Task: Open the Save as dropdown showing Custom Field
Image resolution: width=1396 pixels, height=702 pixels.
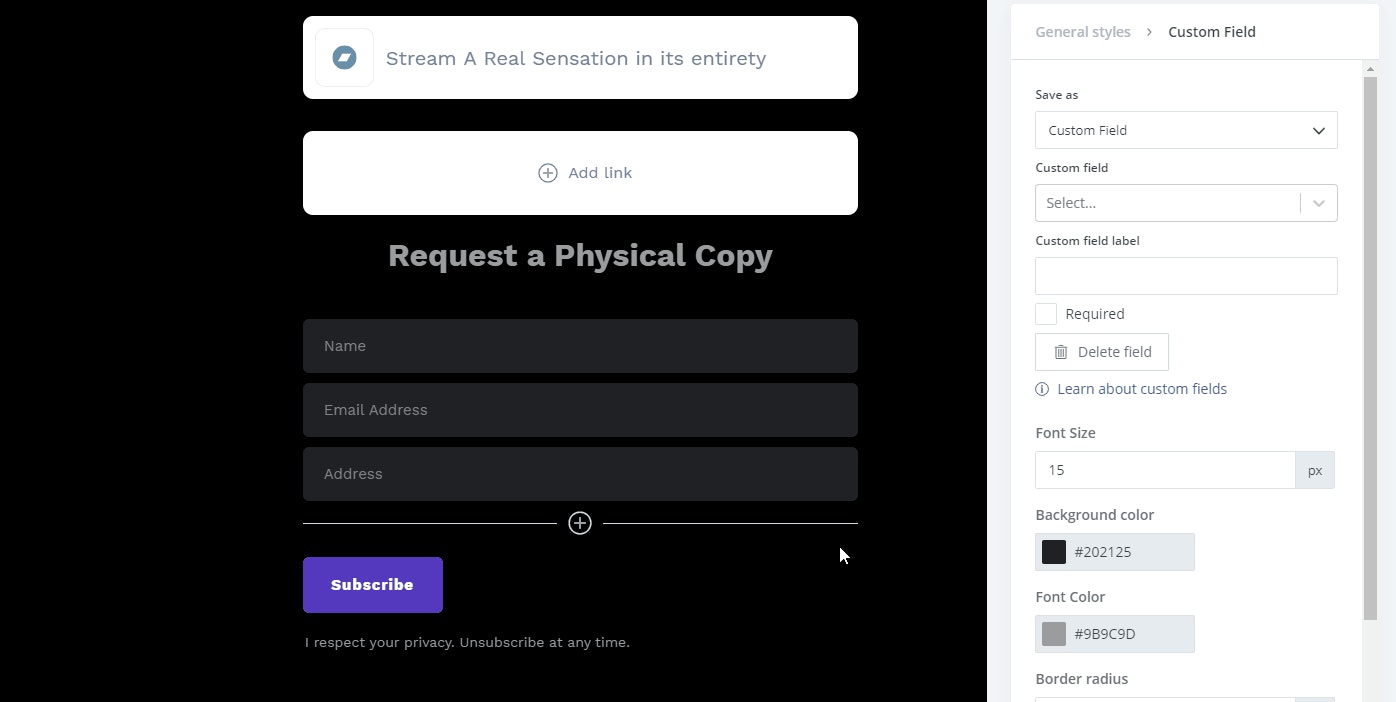Action: (1186, 130)
